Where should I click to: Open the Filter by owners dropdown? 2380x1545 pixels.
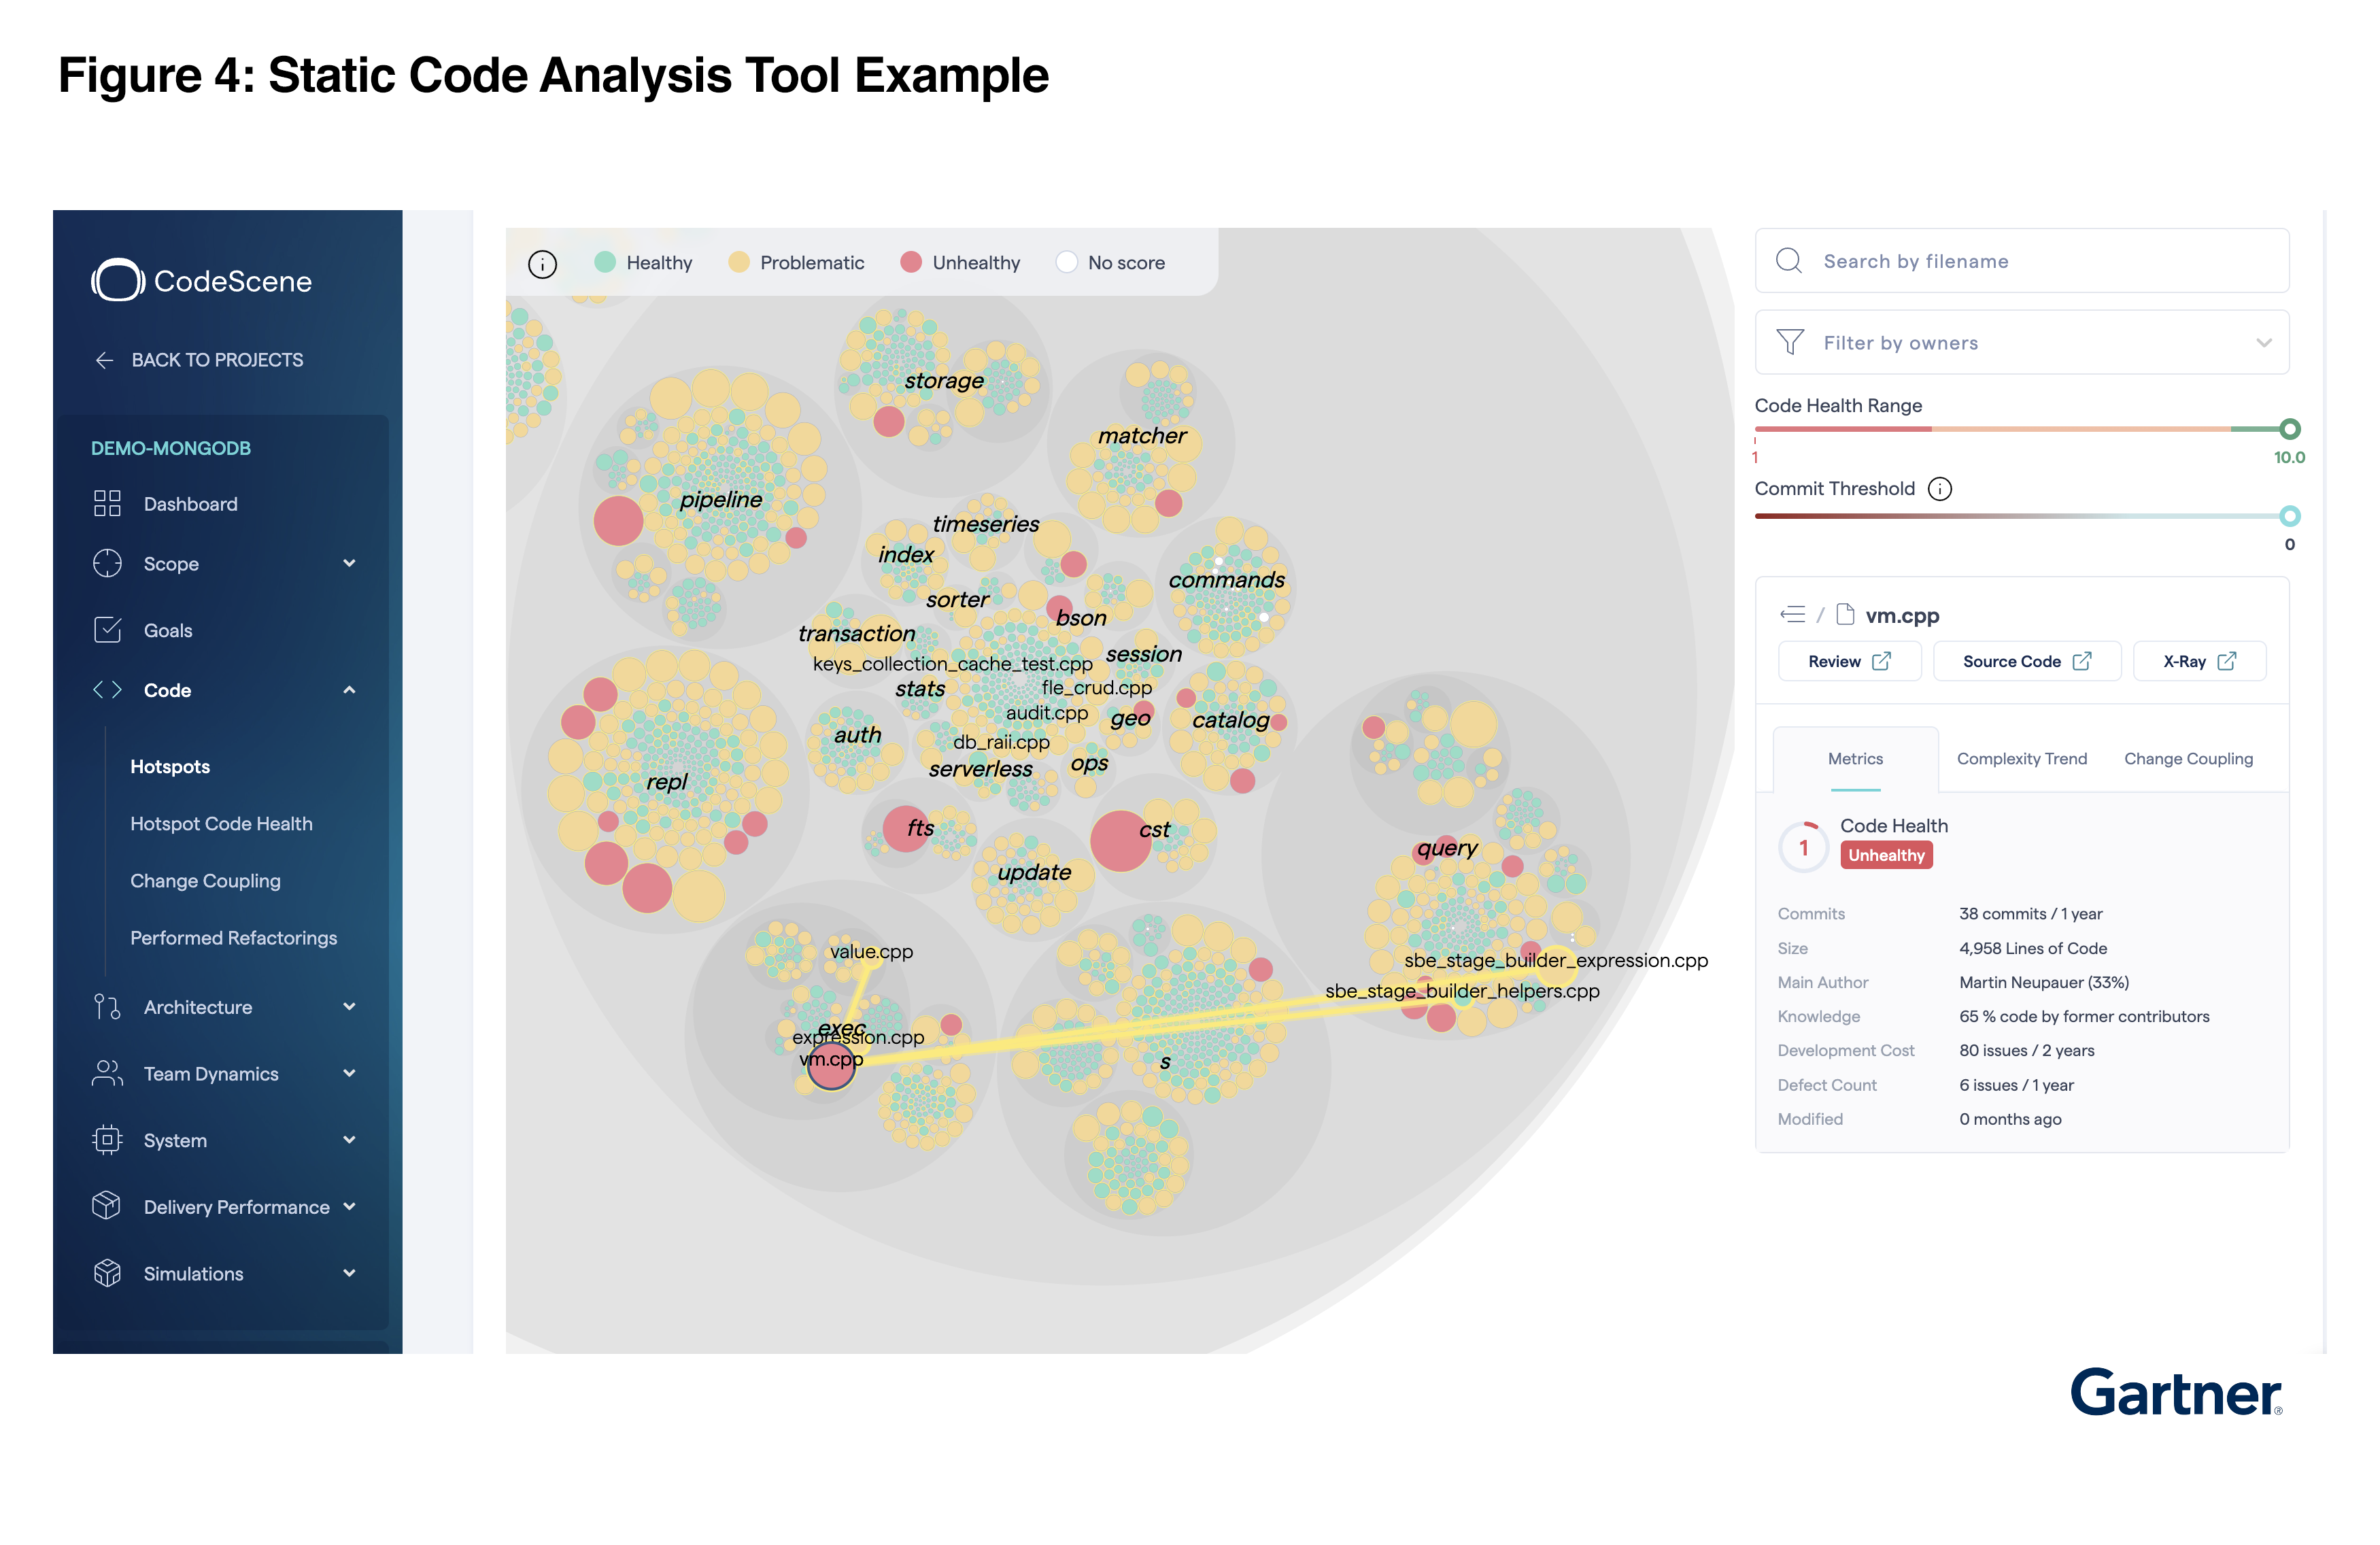coord(2021,343)
